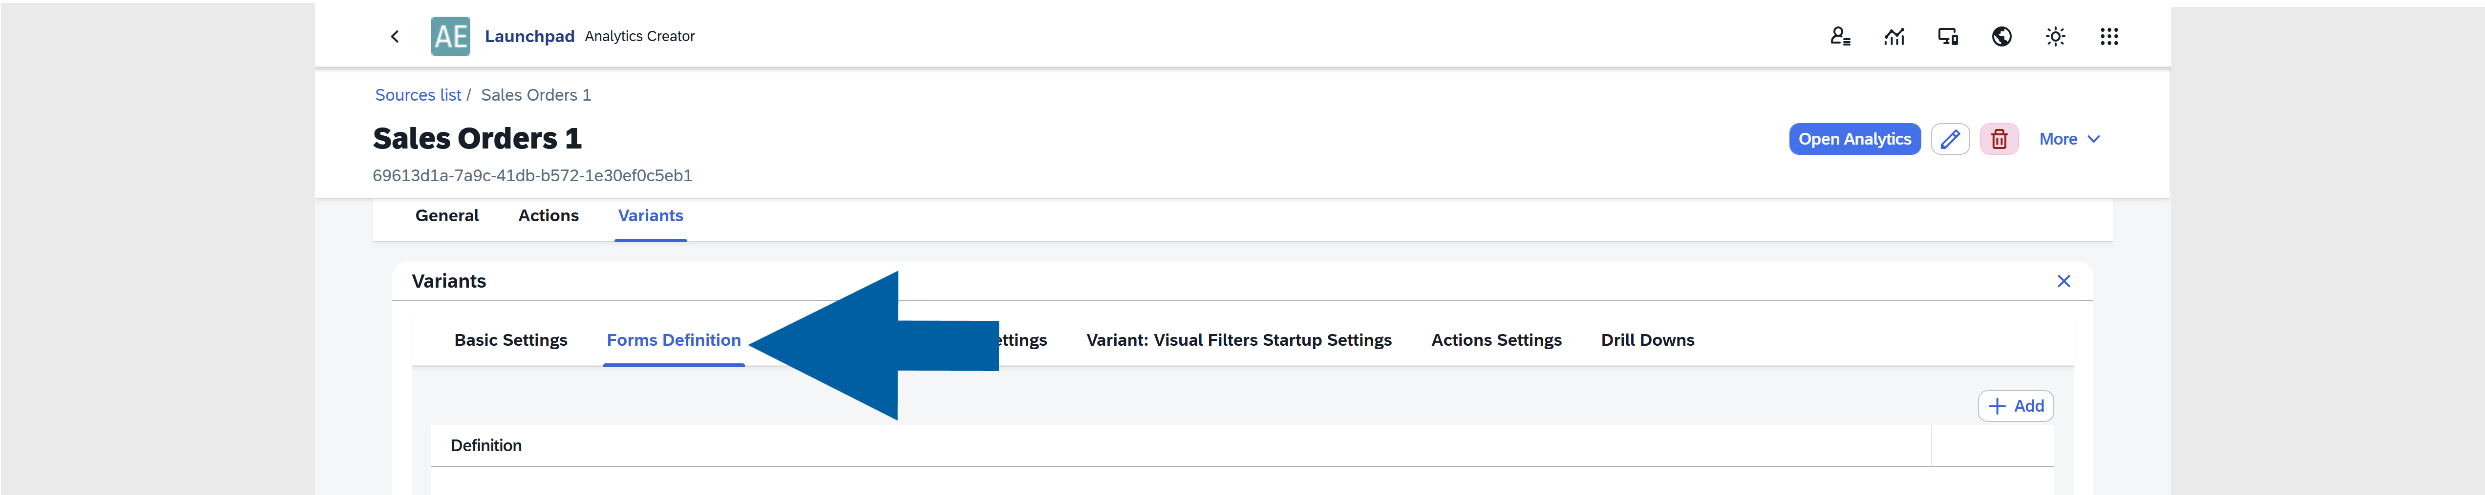Open the analytics chart icon in header
The image size is (2485, 495).
point(1894,37)
